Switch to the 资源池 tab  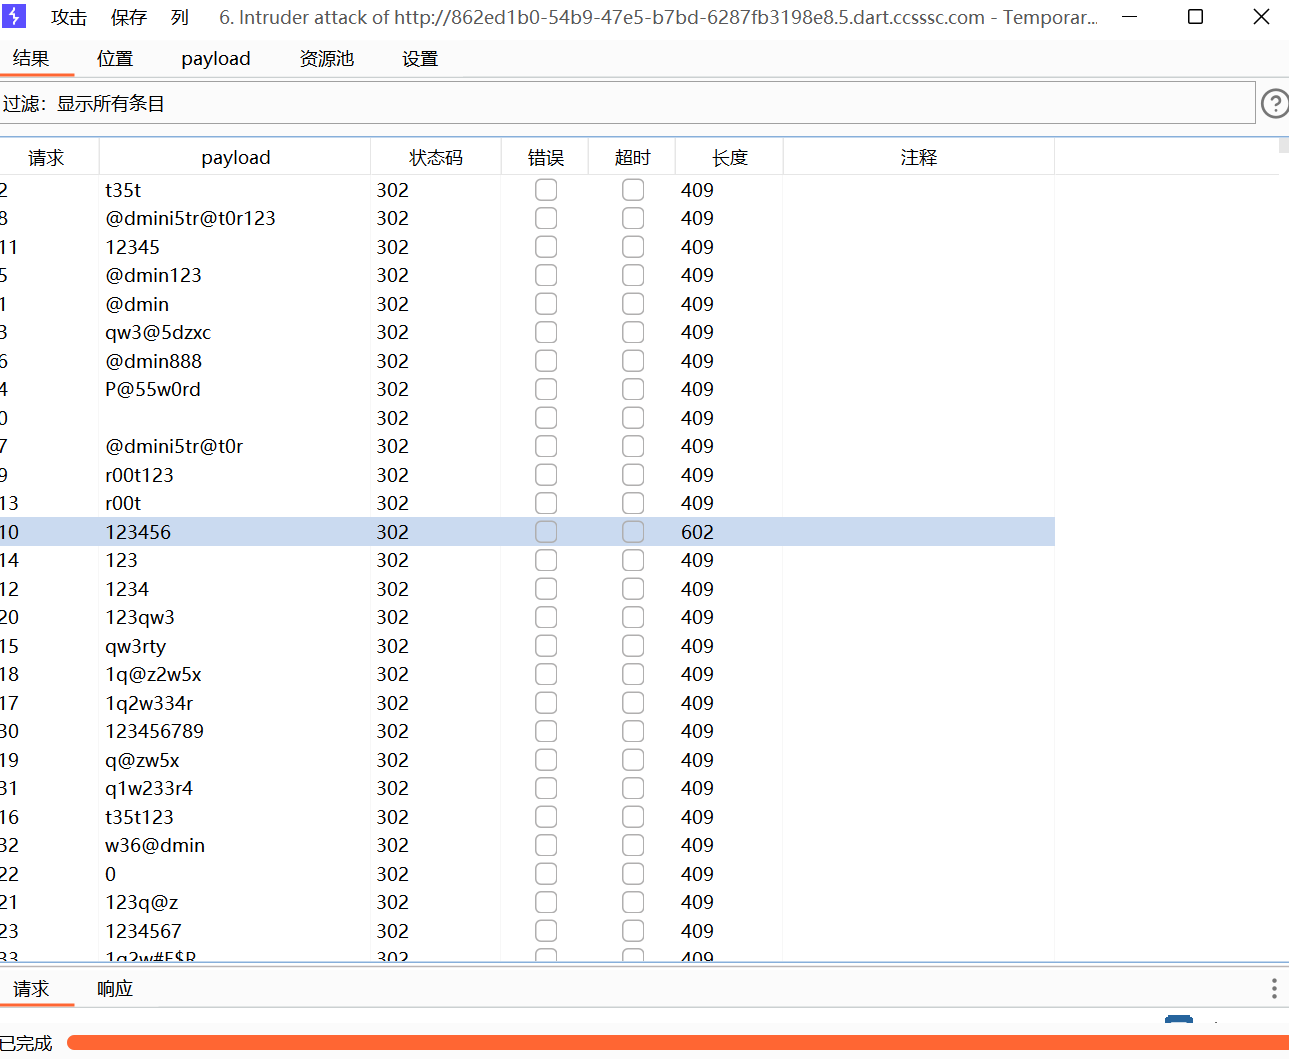327,59
